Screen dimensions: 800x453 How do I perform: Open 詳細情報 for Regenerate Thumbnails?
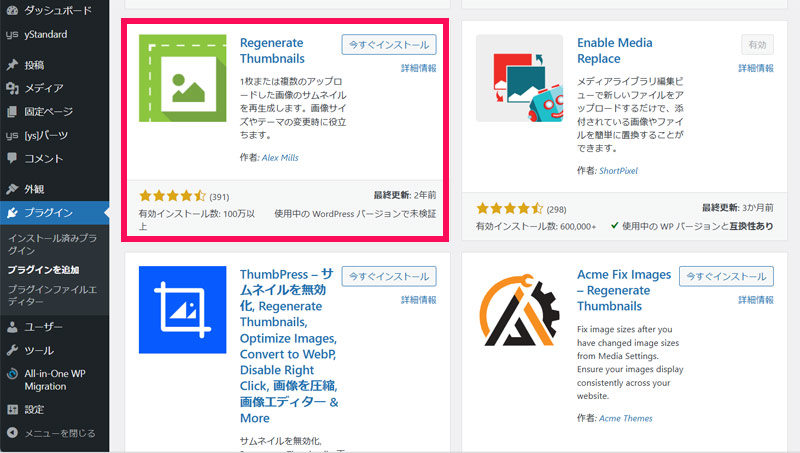418,68
